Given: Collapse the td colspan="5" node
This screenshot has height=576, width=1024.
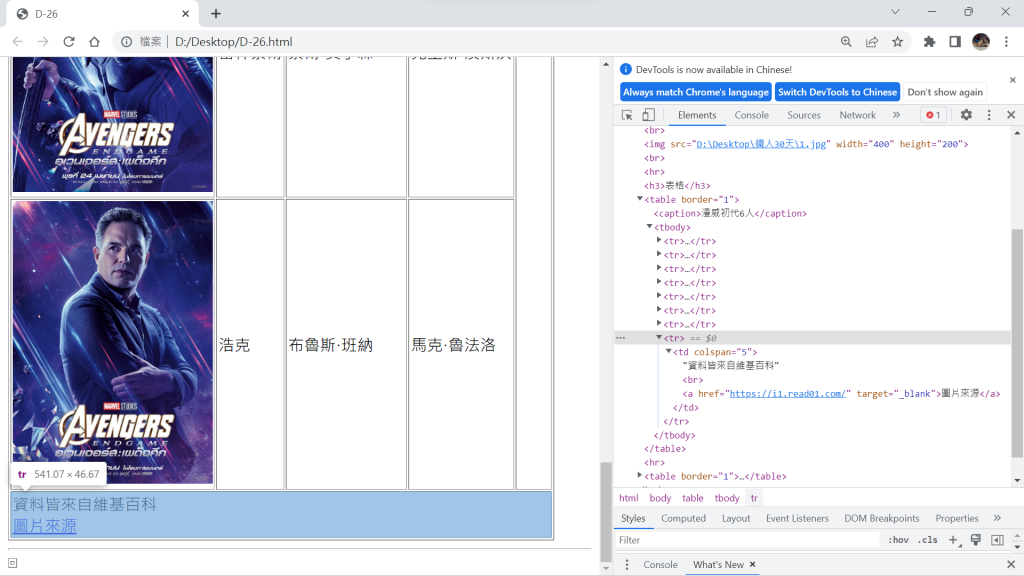Looking at the screenshot, I should [669, 351].
